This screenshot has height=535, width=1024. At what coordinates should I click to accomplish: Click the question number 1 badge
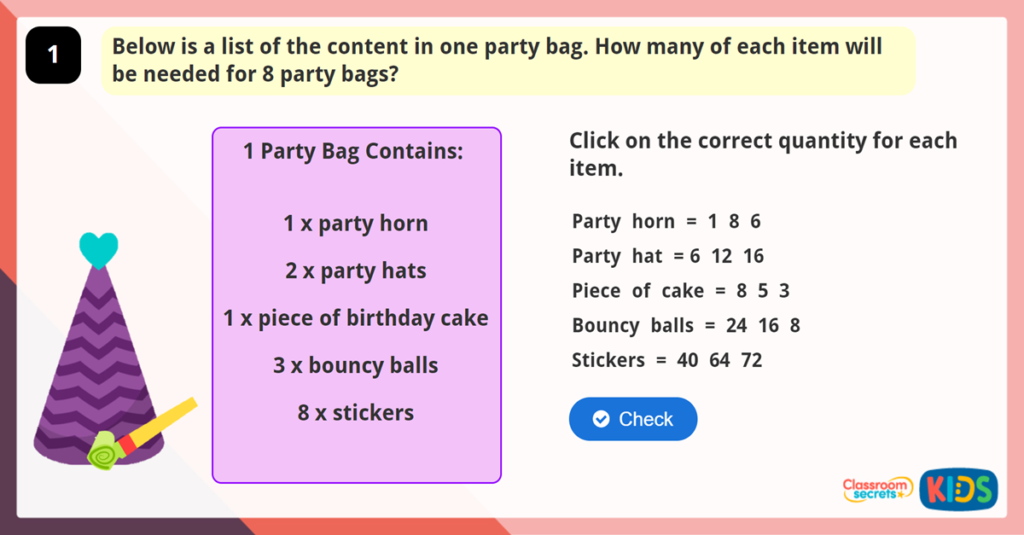pos(53,56)
